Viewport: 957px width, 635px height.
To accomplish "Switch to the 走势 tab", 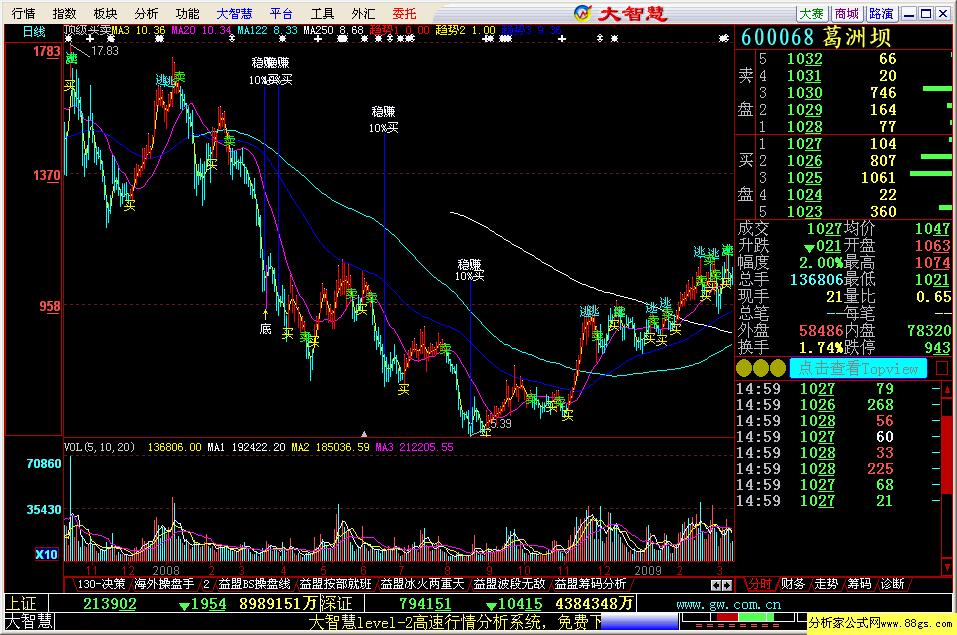I will 826,584.
